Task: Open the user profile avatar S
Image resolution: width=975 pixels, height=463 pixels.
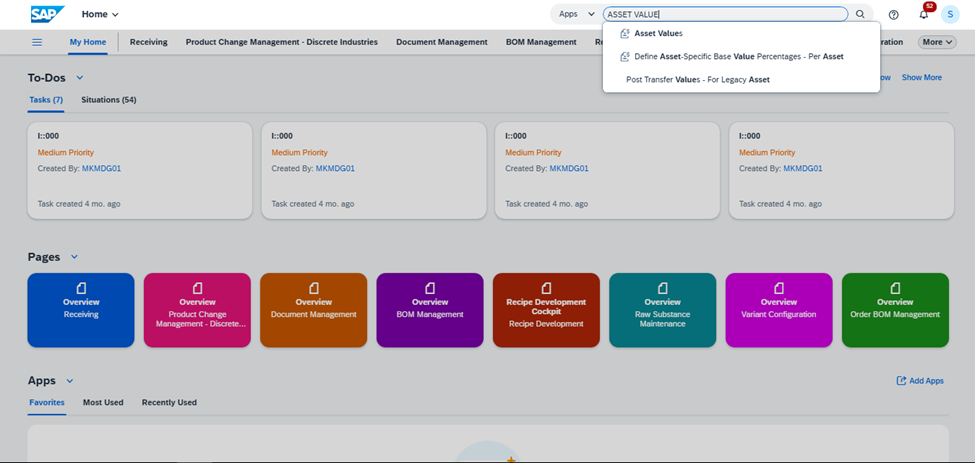Action: click(950, 14)
